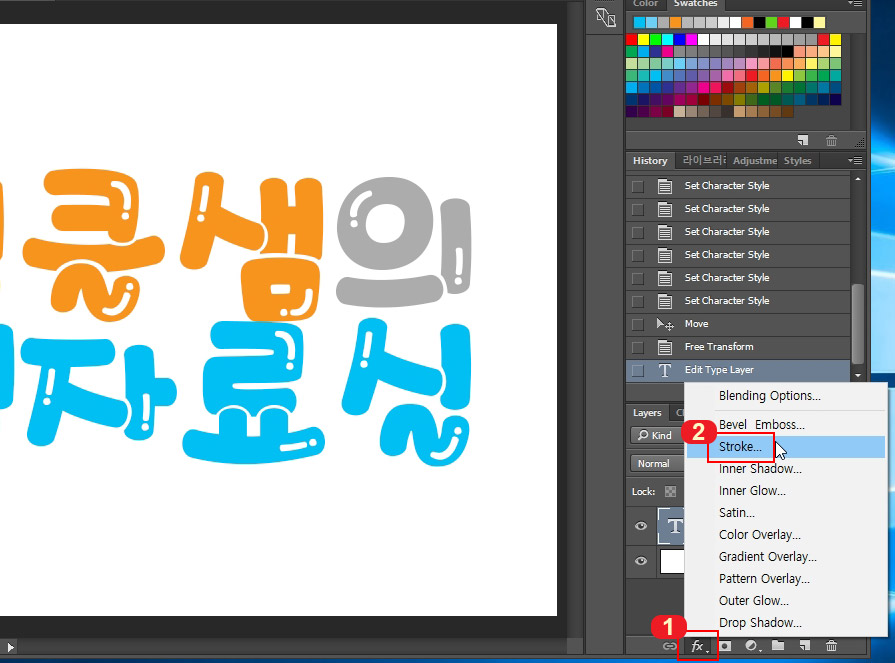
Task: Click History list scroll up arrow
Action: tap(858, 180)
